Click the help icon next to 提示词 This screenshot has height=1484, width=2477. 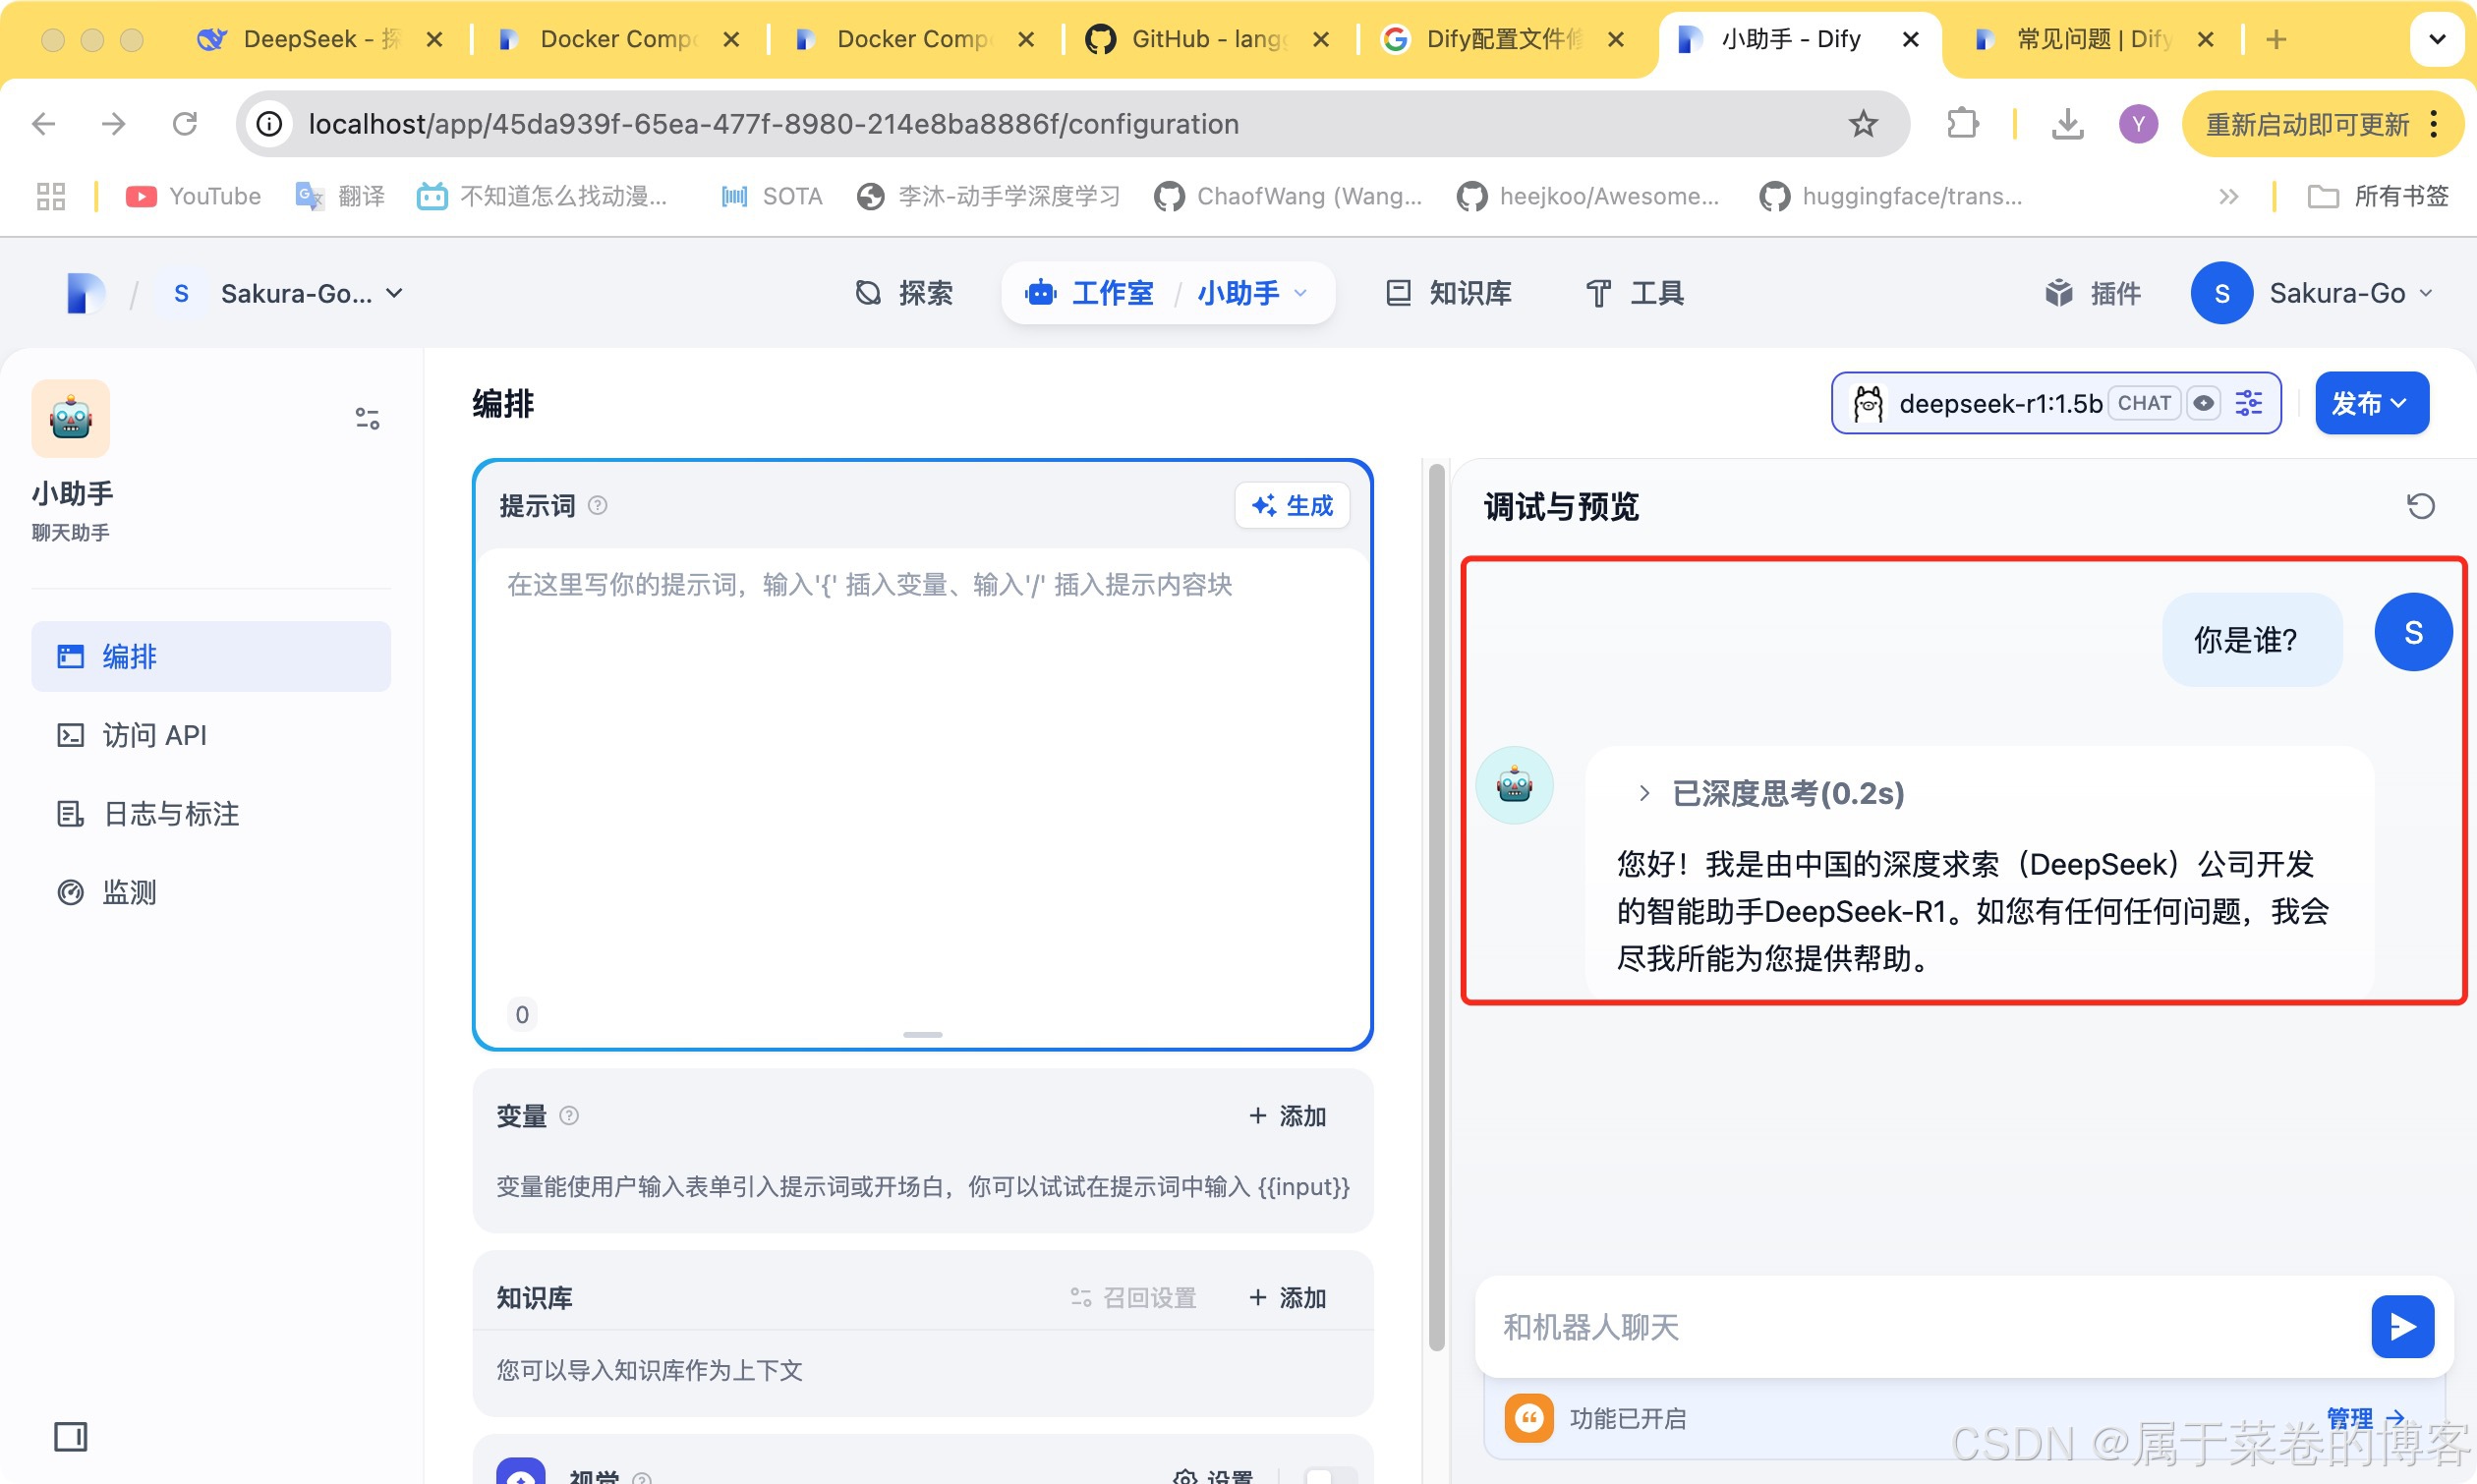[597, 506]
